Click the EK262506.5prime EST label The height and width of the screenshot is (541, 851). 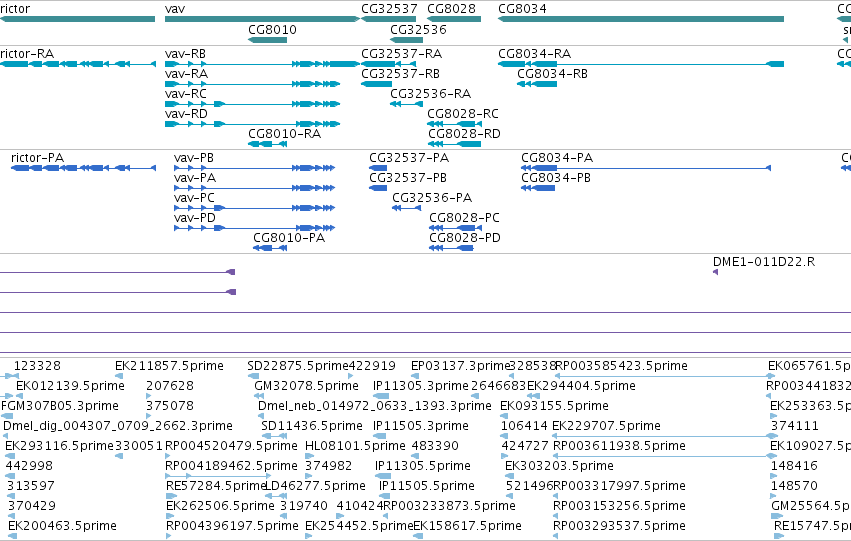[220, 506]
